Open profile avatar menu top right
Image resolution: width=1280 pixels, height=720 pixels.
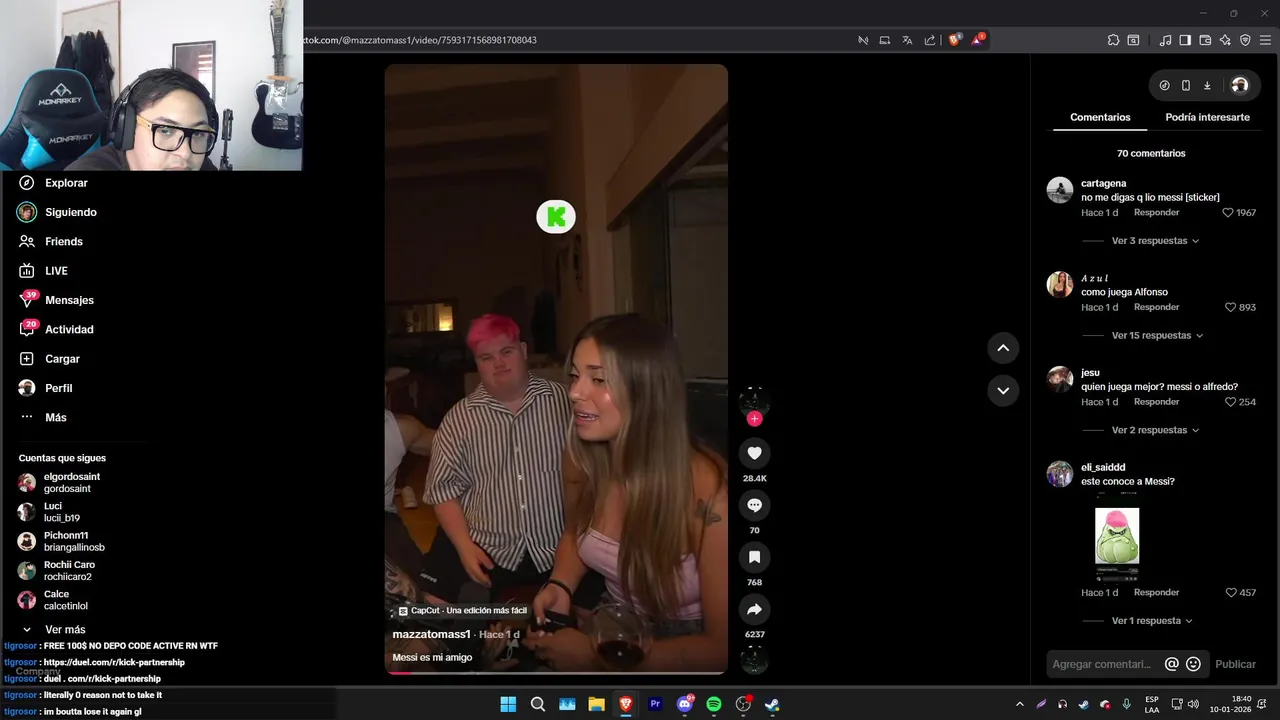pyautogui.click(x=1240, y=85)
